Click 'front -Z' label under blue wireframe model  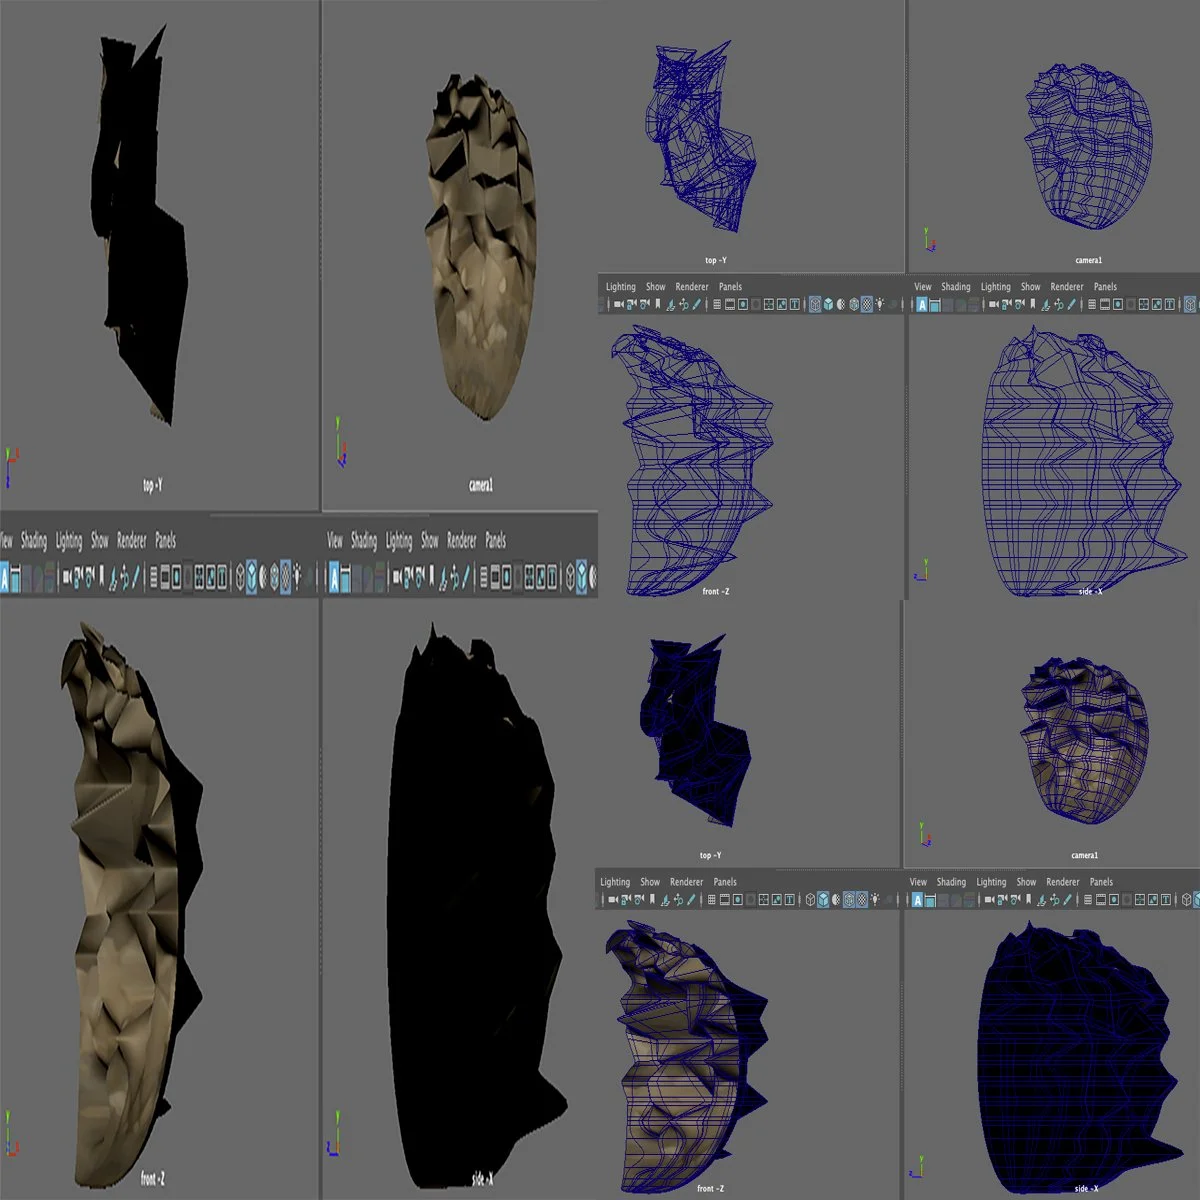[x=715, y=592]
